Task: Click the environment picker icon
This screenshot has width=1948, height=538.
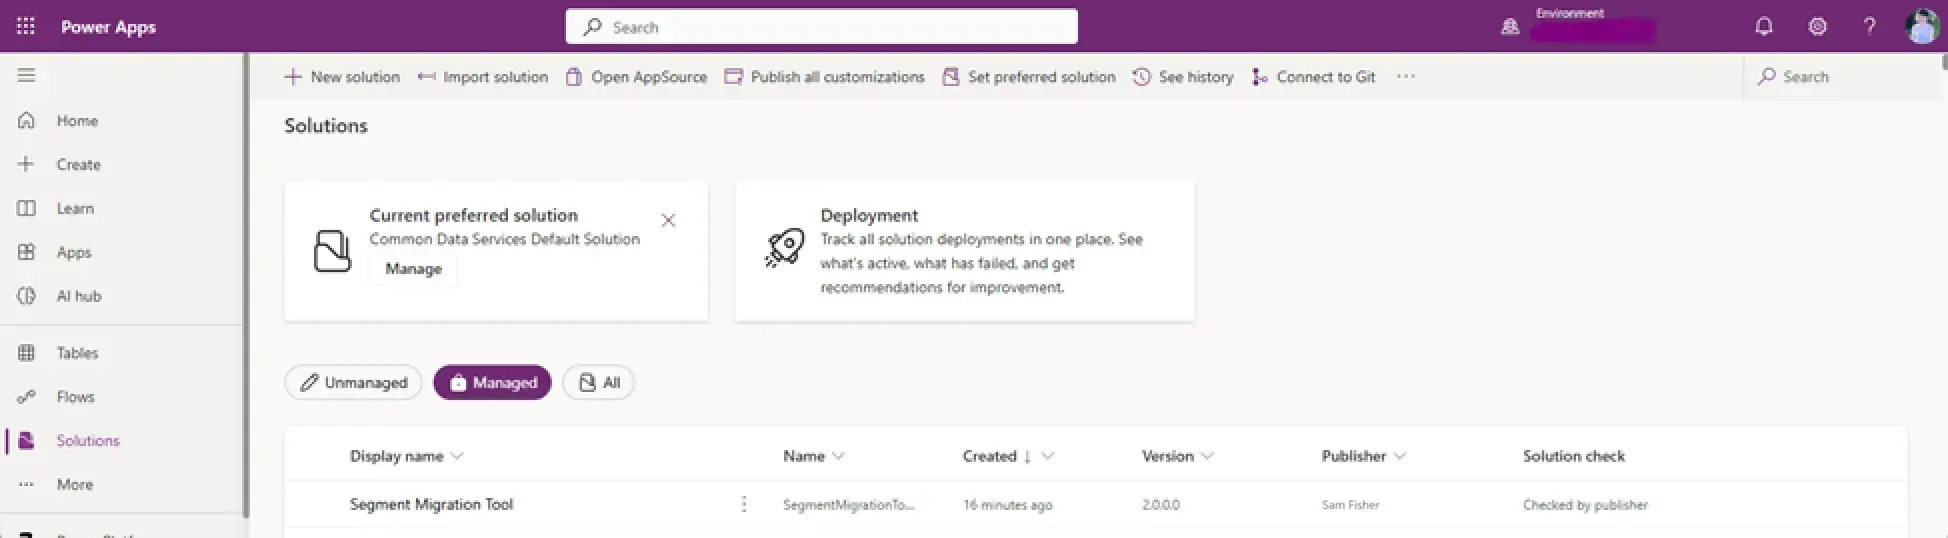Action: point(1510,28)
